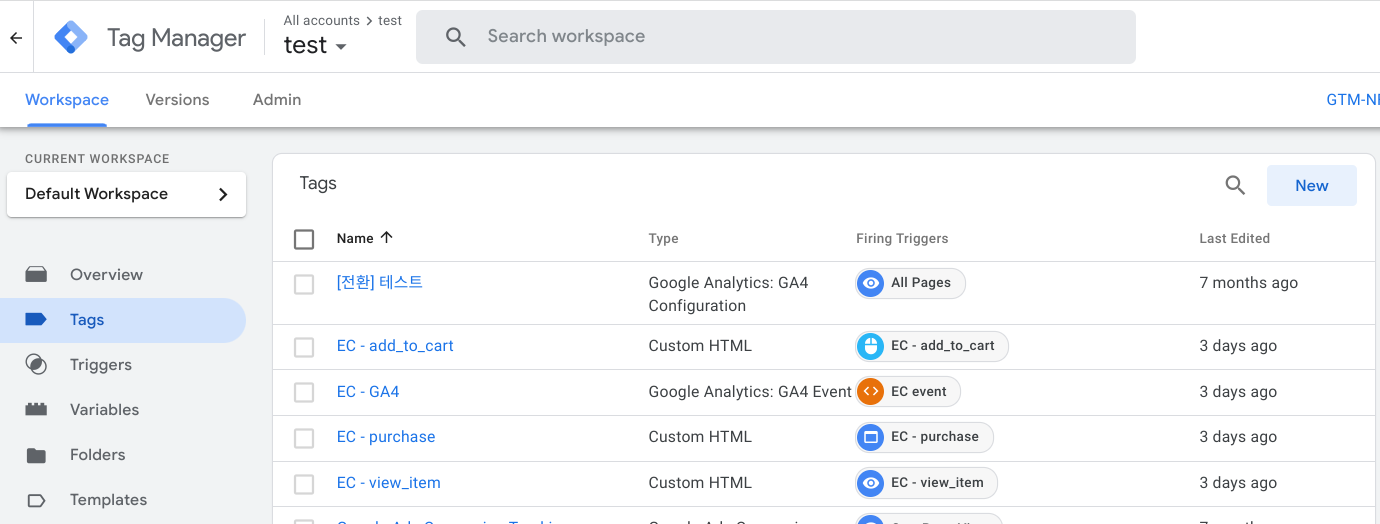Check the EC - add_to_cart row checkbox
Image resolution: width=1380 pixels, height=524 pixels.
tap(304, 347)
